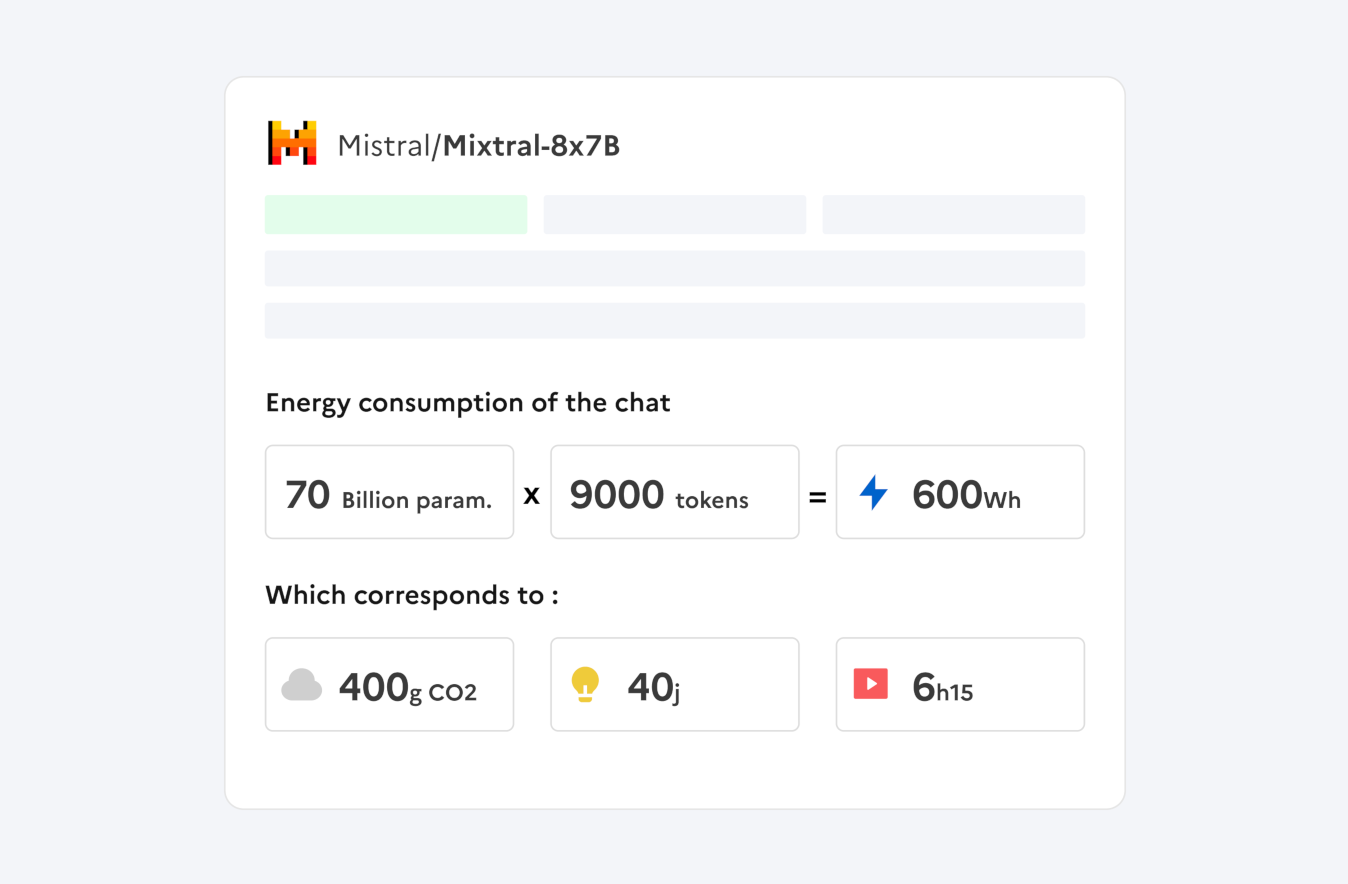
Task: Click the first full-width gray placeholder line
Action: click(x=675, y=268)
